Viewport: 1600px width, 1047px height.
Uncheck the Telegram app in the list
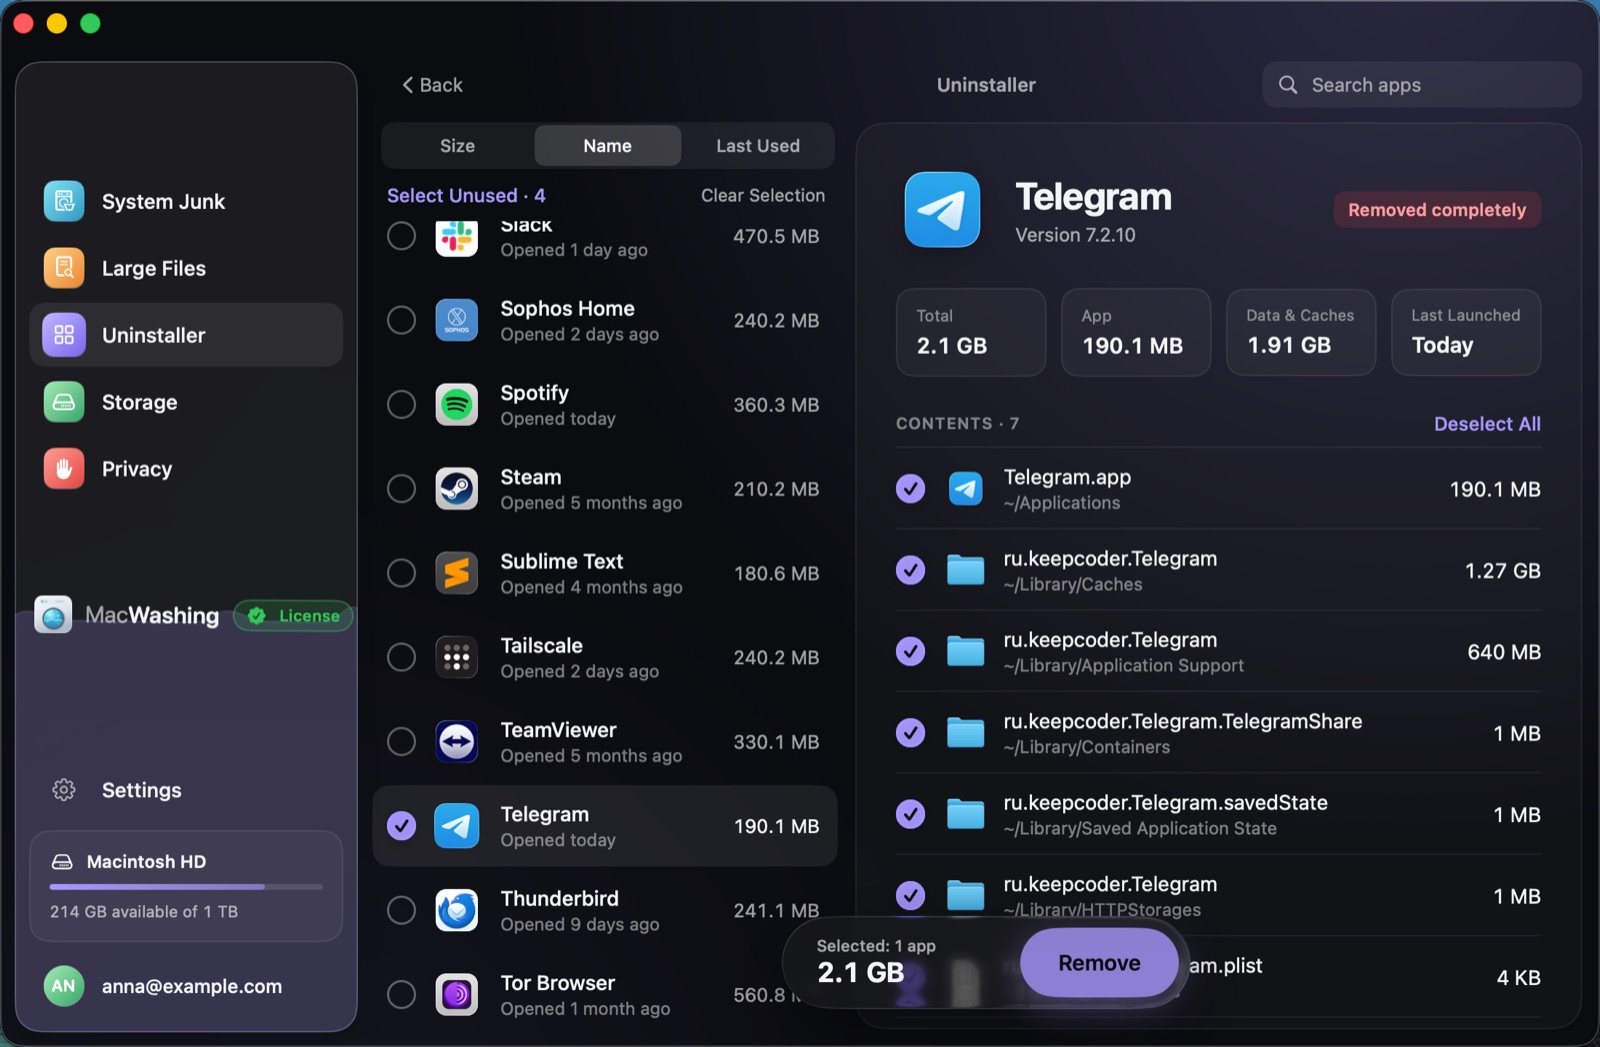click(x=401, y=826)
